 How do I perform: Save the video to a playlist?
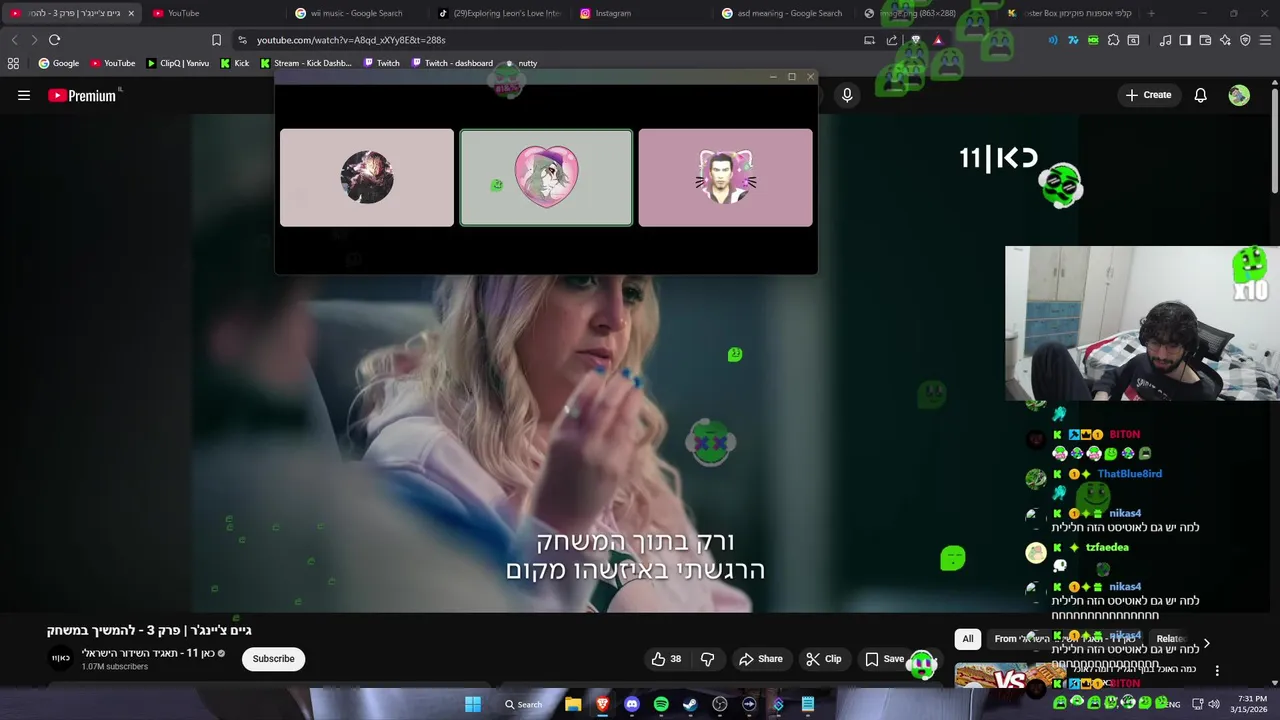point(885,659)
